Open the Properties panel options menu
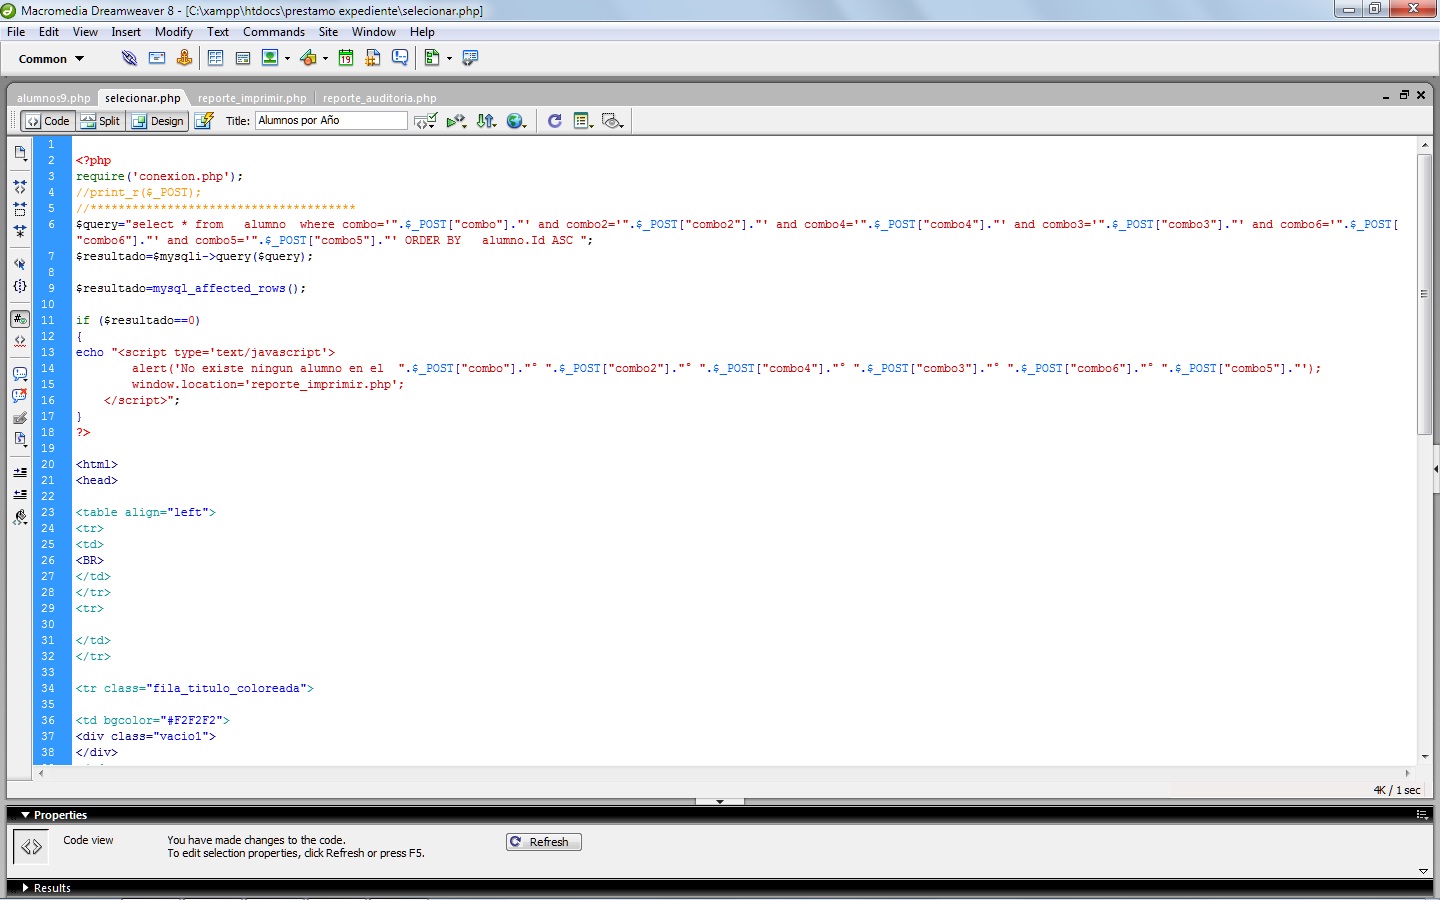 [x=1422, y=815]
